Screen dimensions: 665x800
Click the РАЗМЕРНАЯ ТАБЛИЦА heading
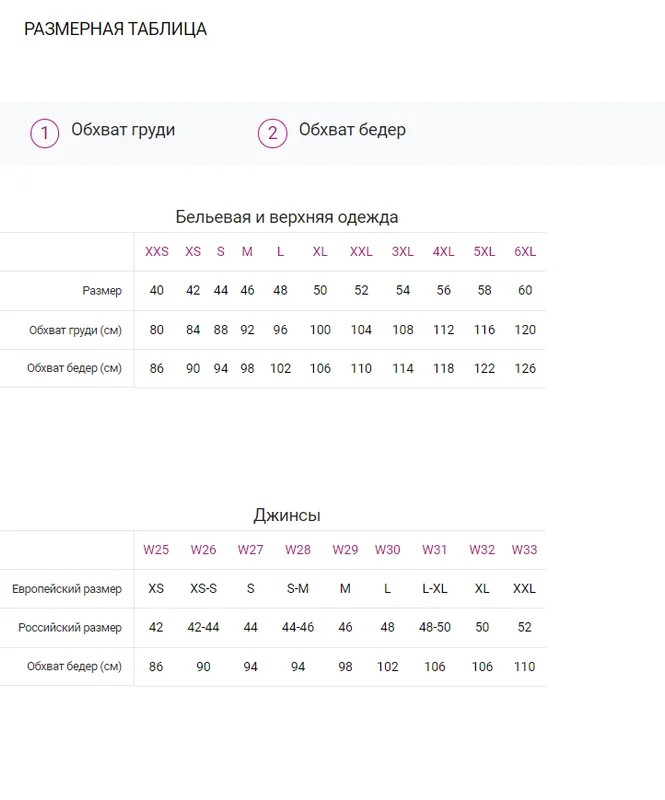(115, 29)
